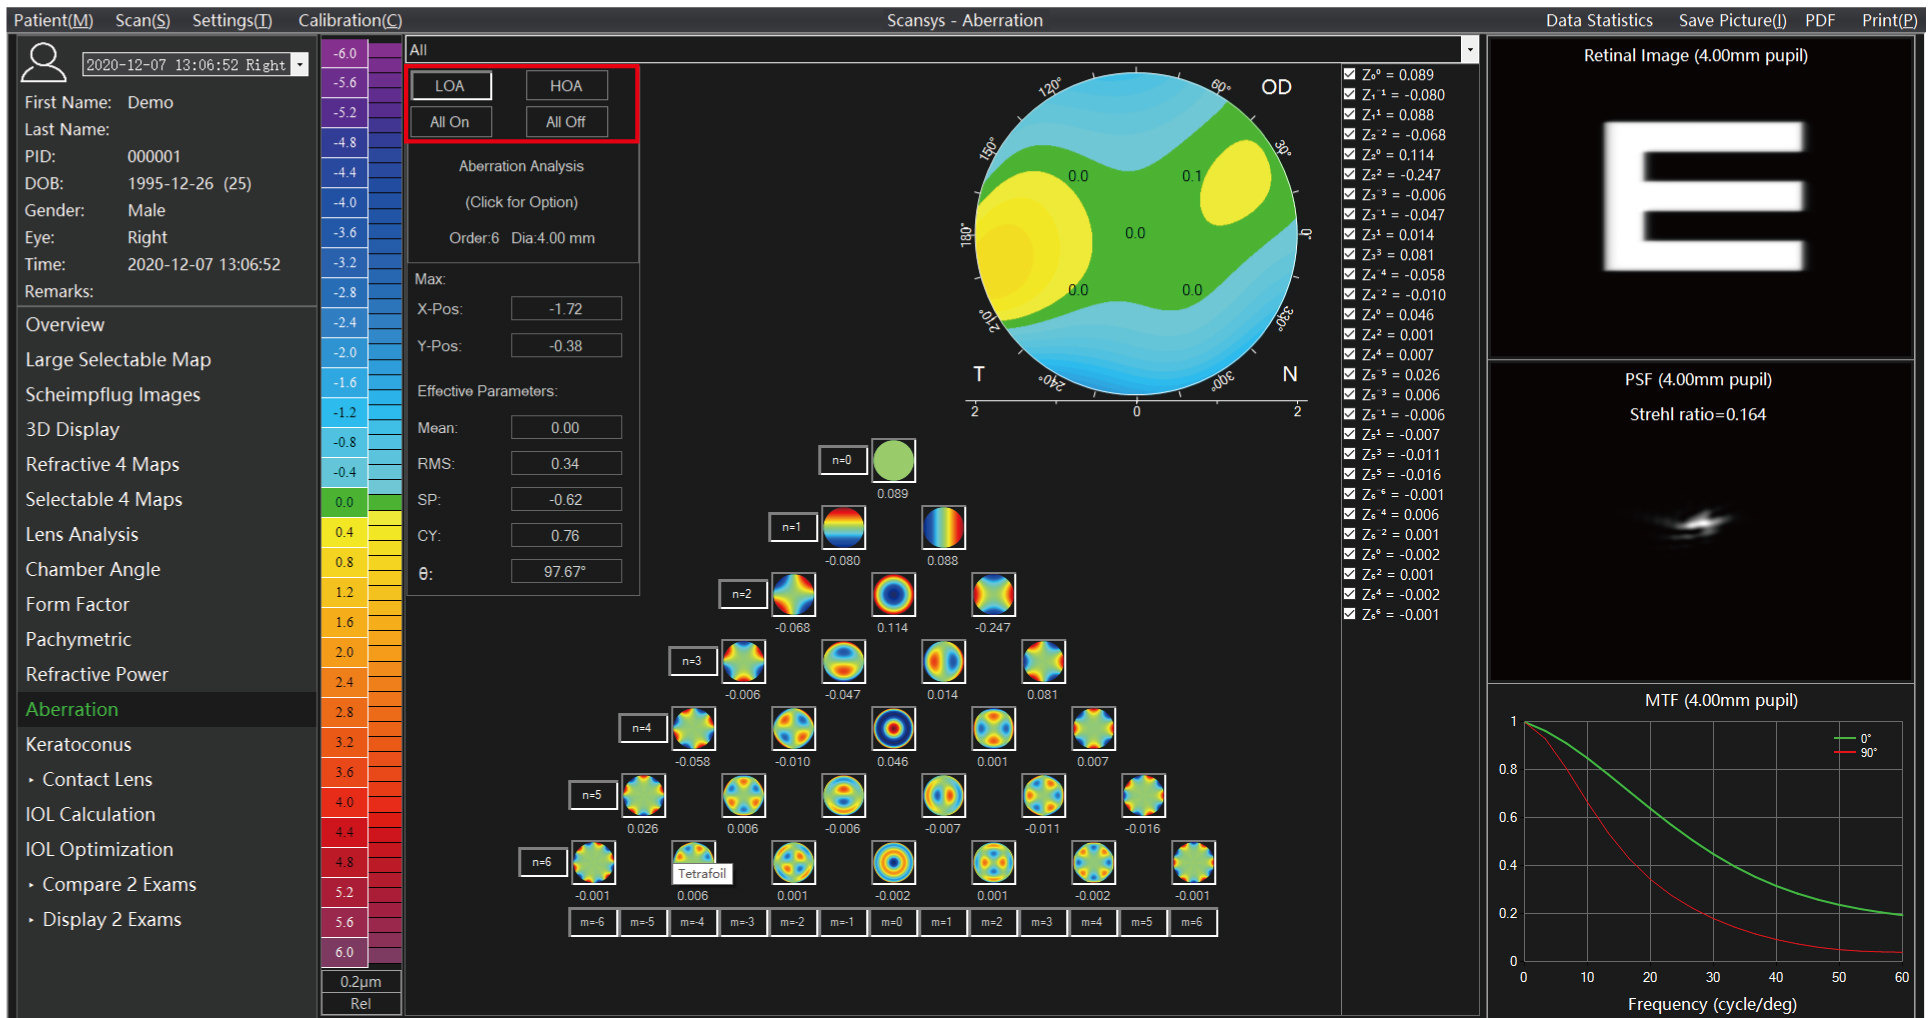Click the RMS value field showing 0.34
The image size is (1932, 1018).
[x=566, y=463]
